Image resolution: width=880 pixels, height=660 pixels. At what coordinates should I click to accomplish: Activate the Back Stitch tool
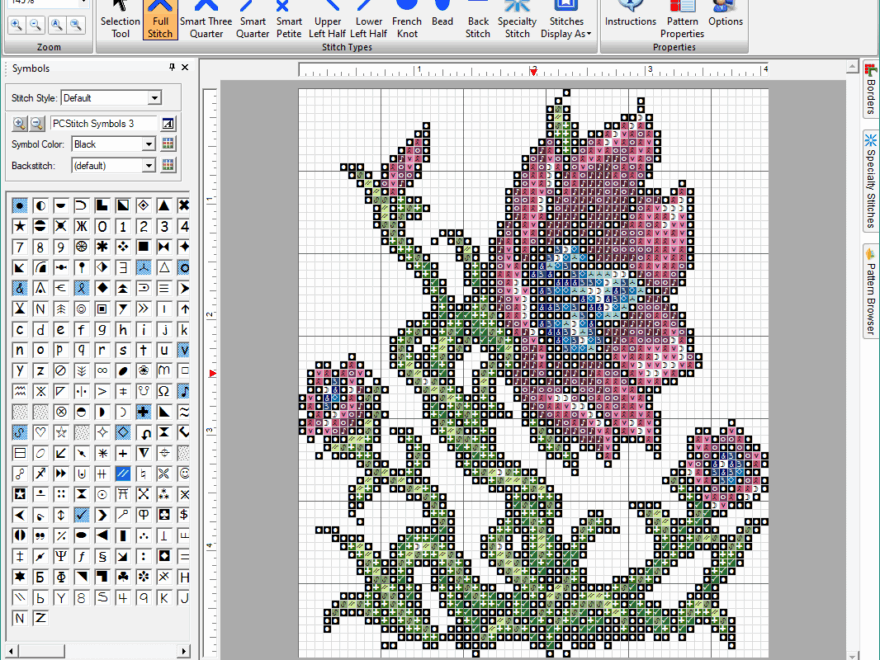point(477,20)
